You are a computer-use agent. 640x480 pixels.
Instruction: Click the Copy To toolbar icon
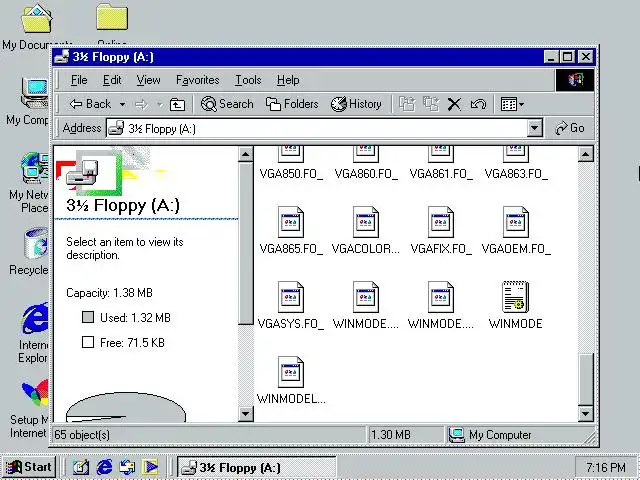pyautogui.click(x=431, y=104)
